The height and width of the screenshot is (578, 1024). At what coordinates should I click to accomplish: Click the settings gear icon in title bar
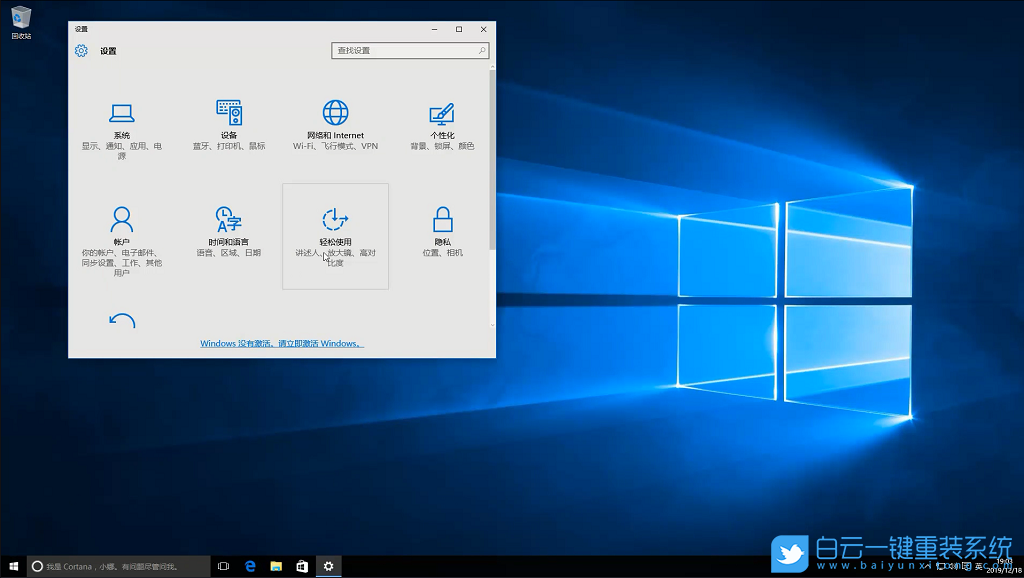pos(81,51)
